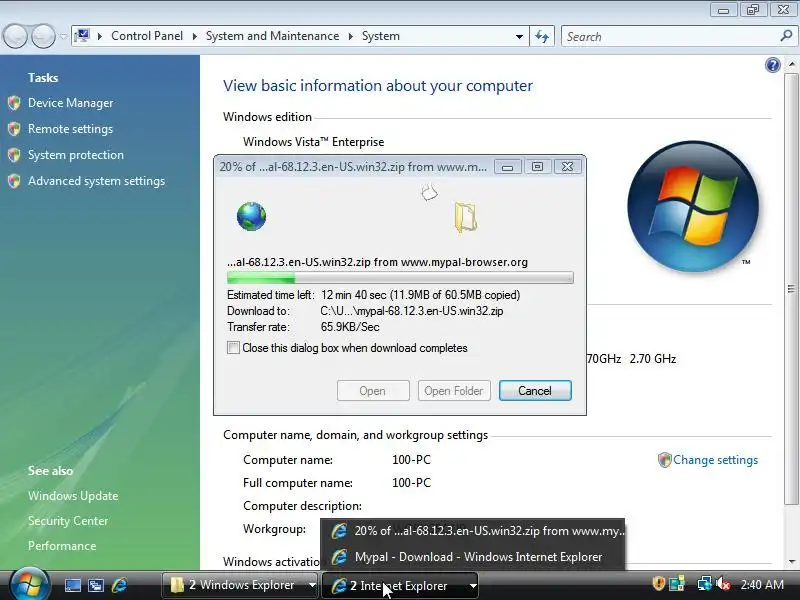This screenshot has height=600, width=800.
Task: Expand the Internet Explorer taskbar group arrow
Action: pyautogui.click(x=473, y=586)
